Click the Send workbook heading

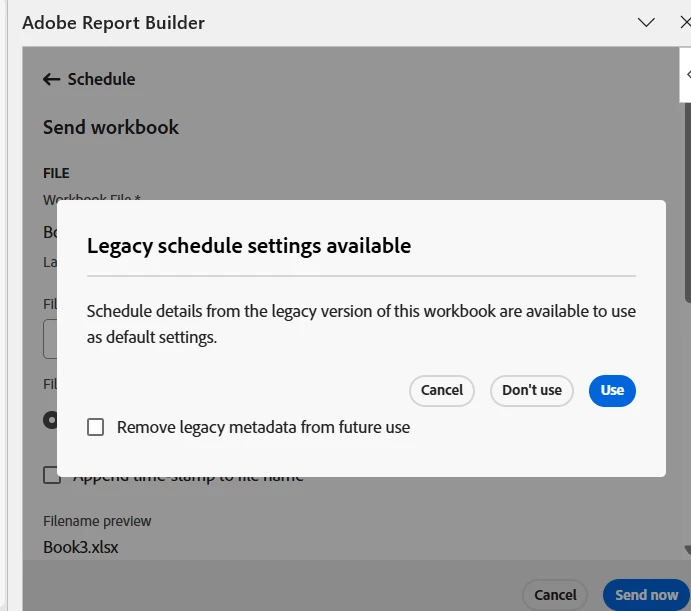tap(111, 127)
